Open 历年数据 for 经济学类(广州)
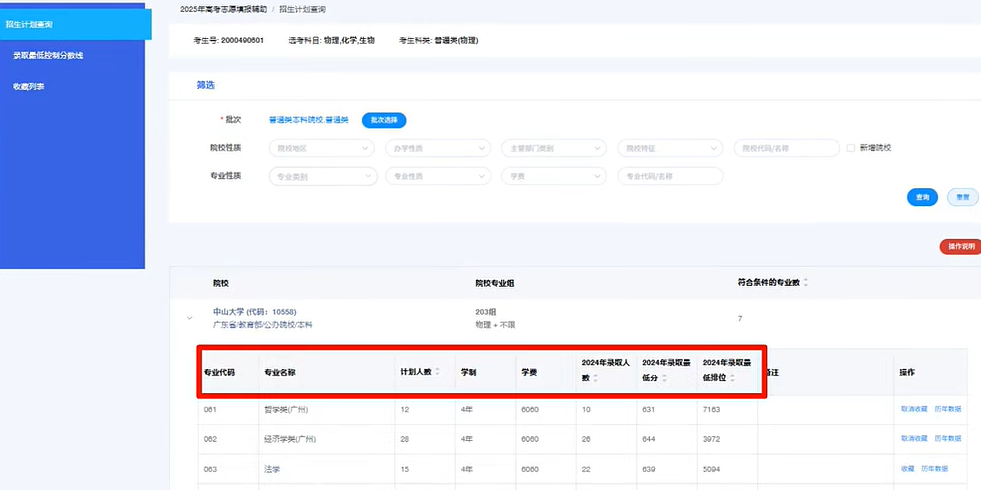Image resolution: width=981 pixels, height=490 pixels. pyautogui.click(x=948, y=439)
